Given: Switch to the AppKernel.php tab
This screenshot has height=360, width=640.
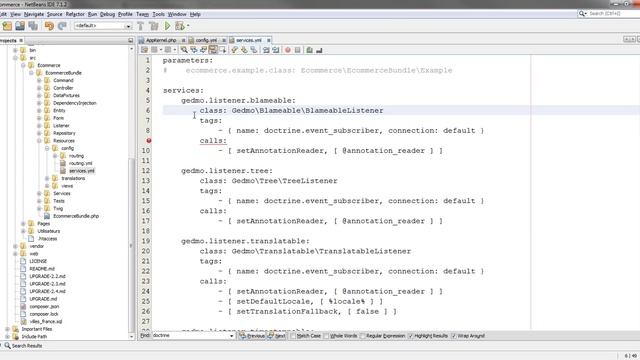Looking at the screenshot, I should tap(161, 40).
